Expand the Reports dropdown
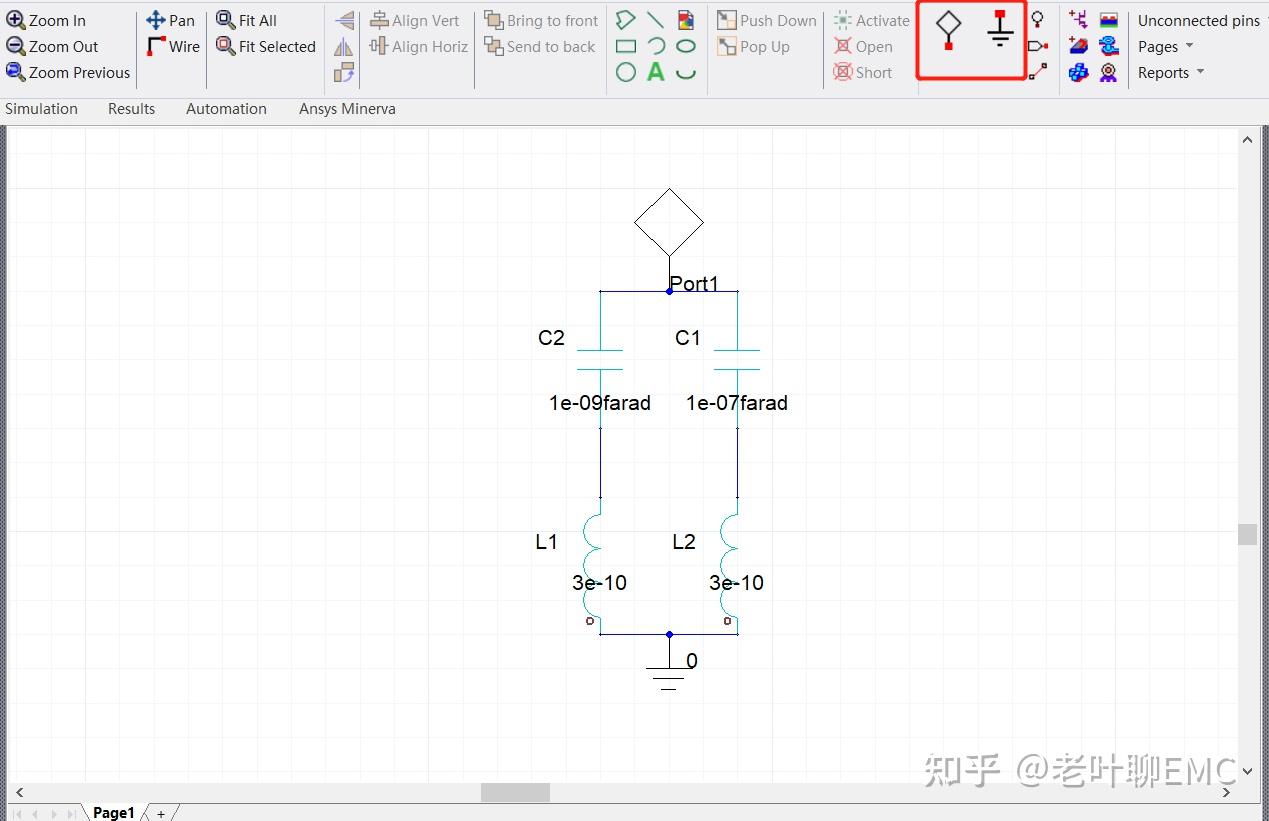Image resolution: width=1269 pixels, height=821 pixels. 1171,72
